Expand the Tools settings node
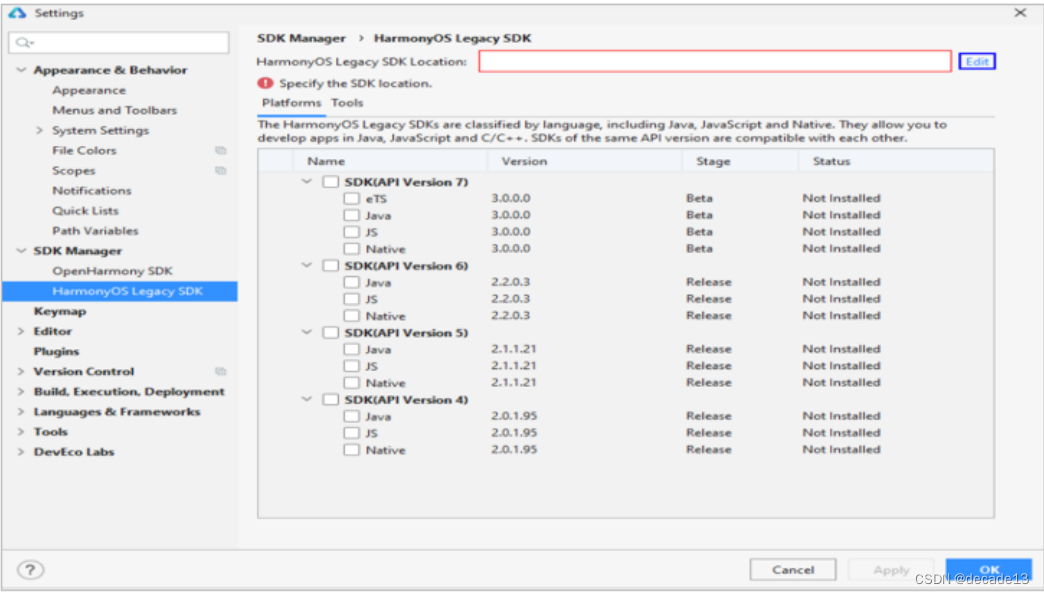The image size is (1044, 594). [x=21, y=432]
